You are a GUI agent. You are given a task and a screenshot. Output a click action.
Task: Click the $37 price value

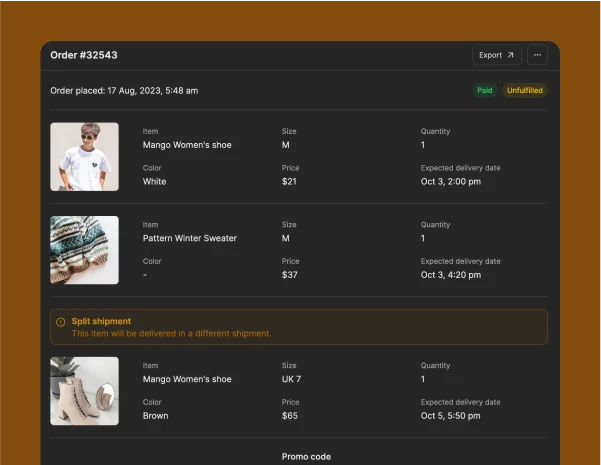[x=289, y=275]
